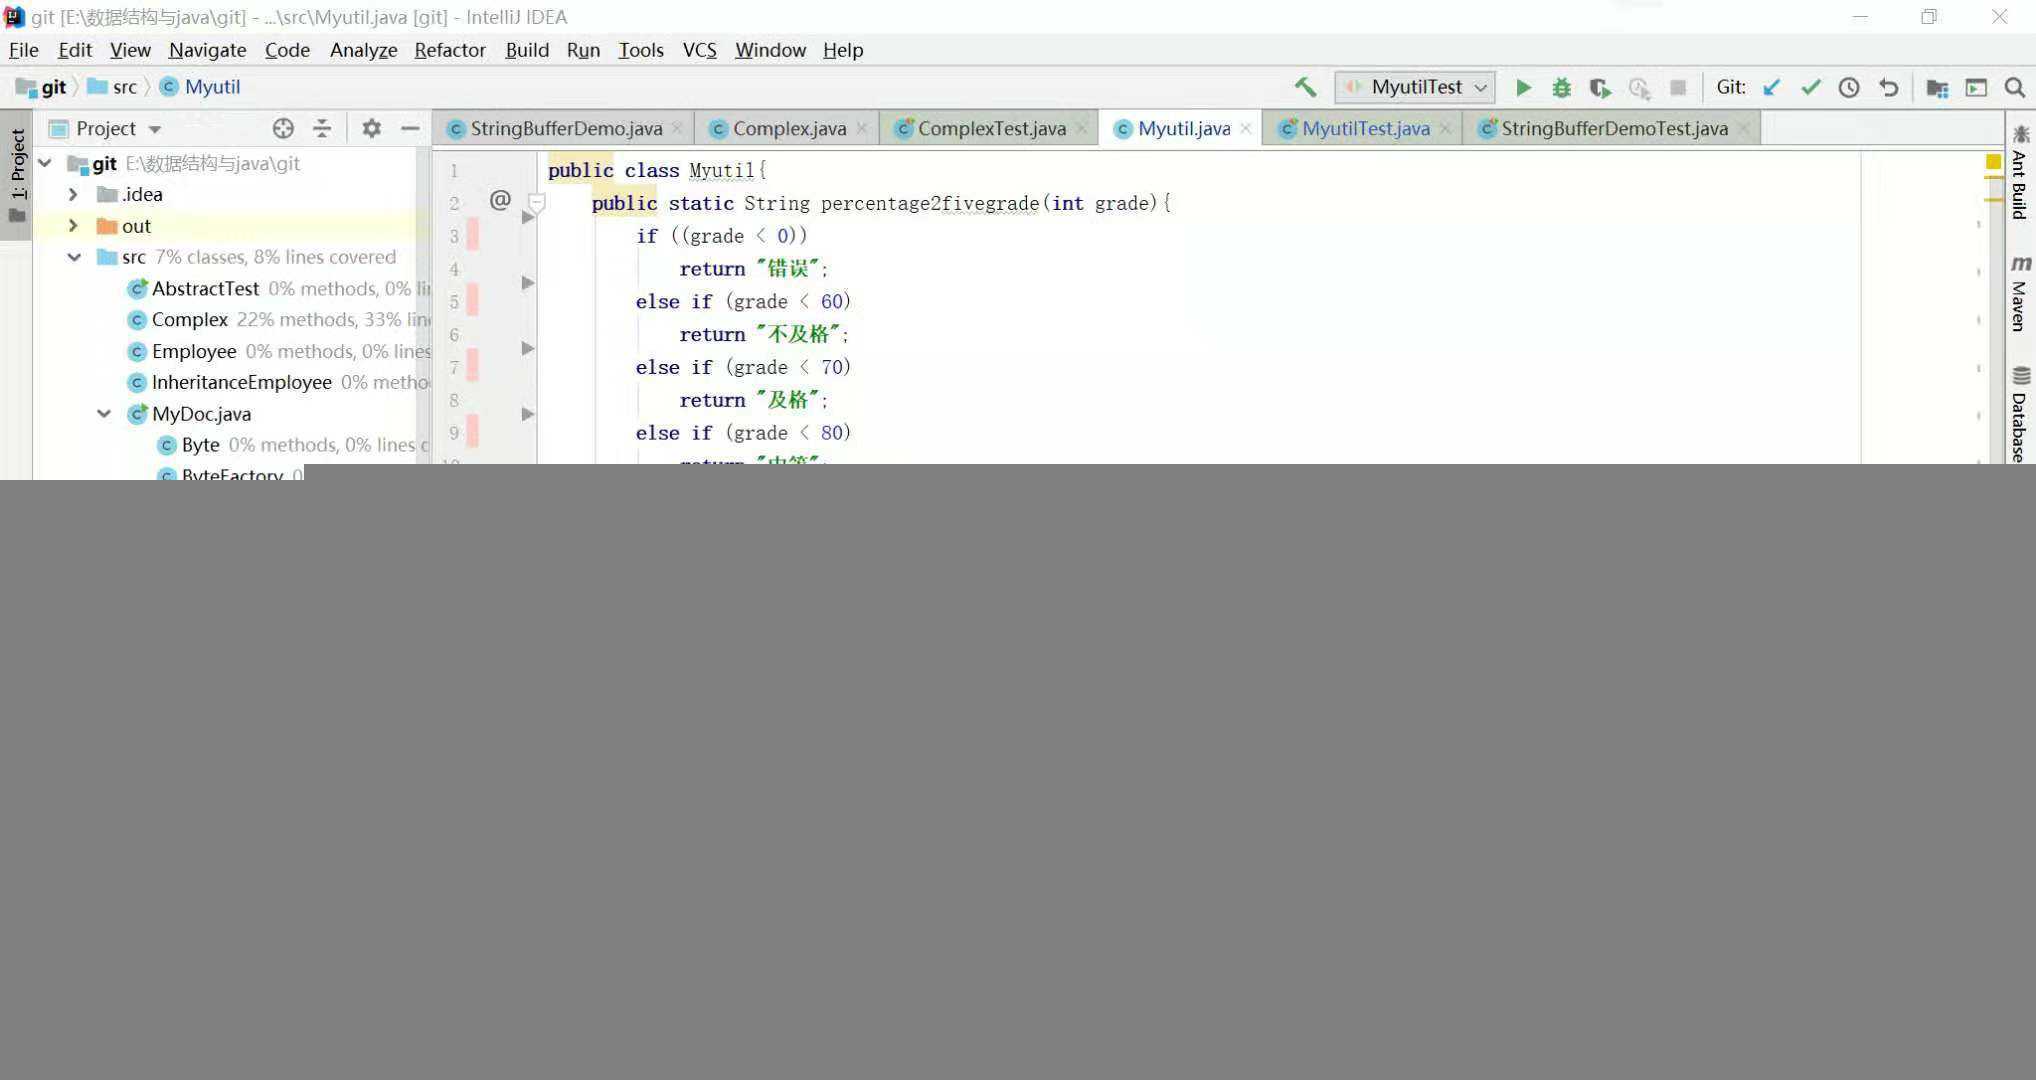Hide the Project tool window
Image resolution: width=2036 pixels, height=1080 pixels.
click(410, 128)
